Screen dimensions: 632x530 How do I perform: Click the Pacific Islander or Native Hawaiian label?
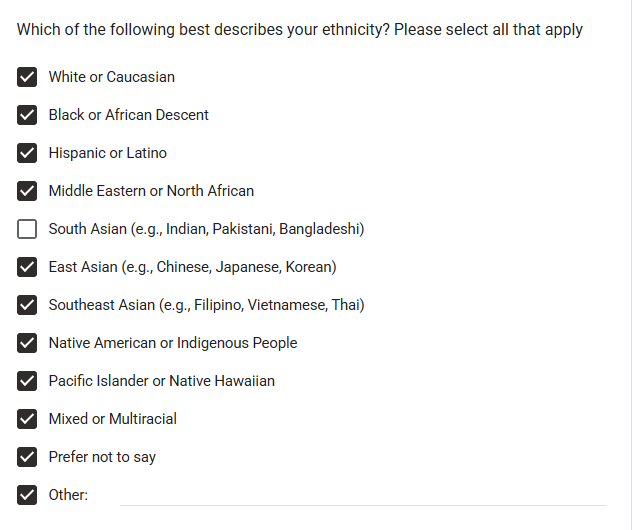(x=161, y=381)
